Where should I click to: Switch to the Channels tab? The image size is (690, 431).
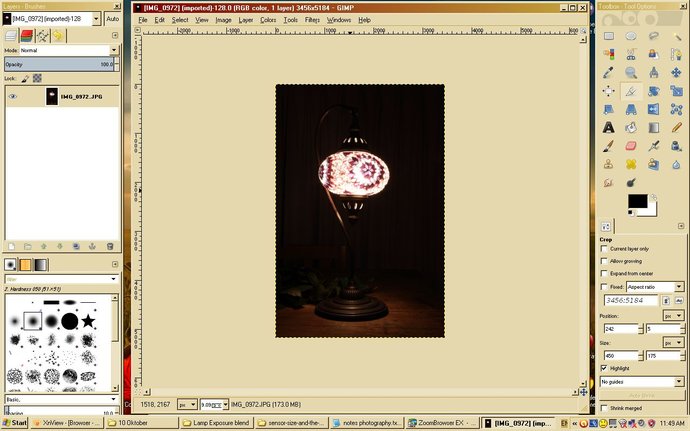tap(27, 36)
